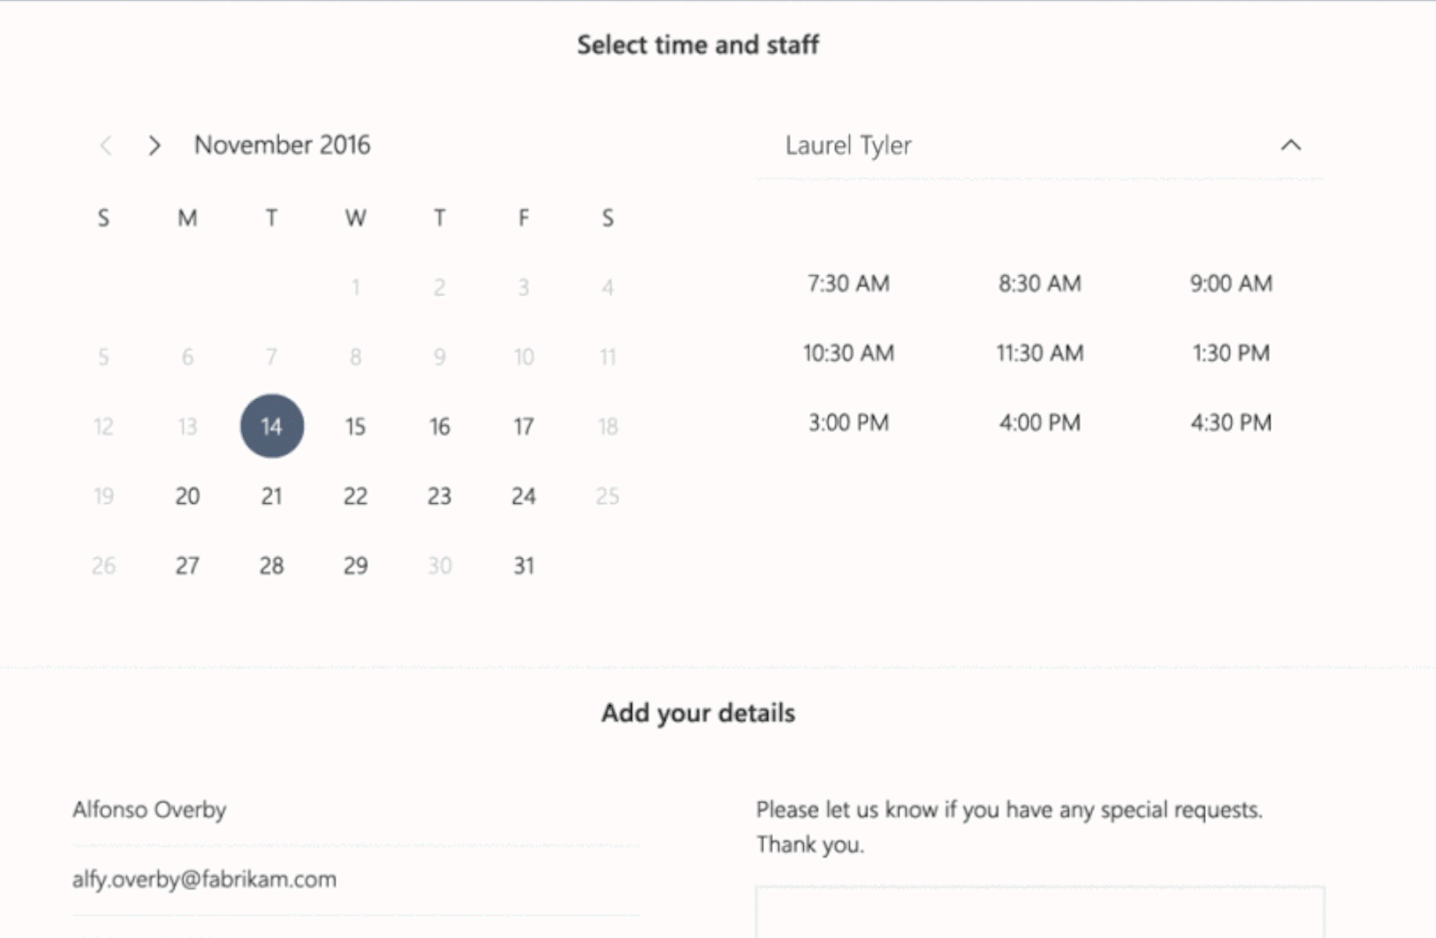Pick November 21 on the calendar
Viewport: 1436px width, 938px height.
tap(271, 496)
